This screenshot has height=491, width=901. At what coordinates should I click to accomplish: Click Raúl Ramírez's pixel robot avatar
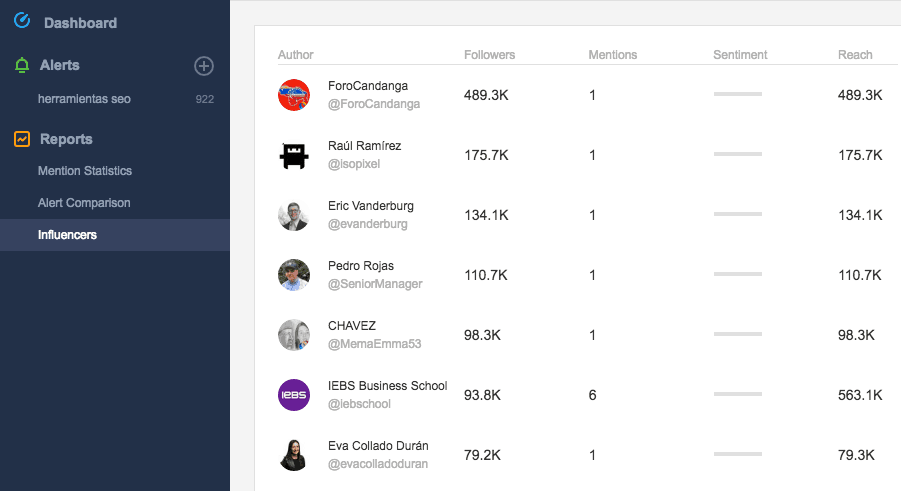294,155
